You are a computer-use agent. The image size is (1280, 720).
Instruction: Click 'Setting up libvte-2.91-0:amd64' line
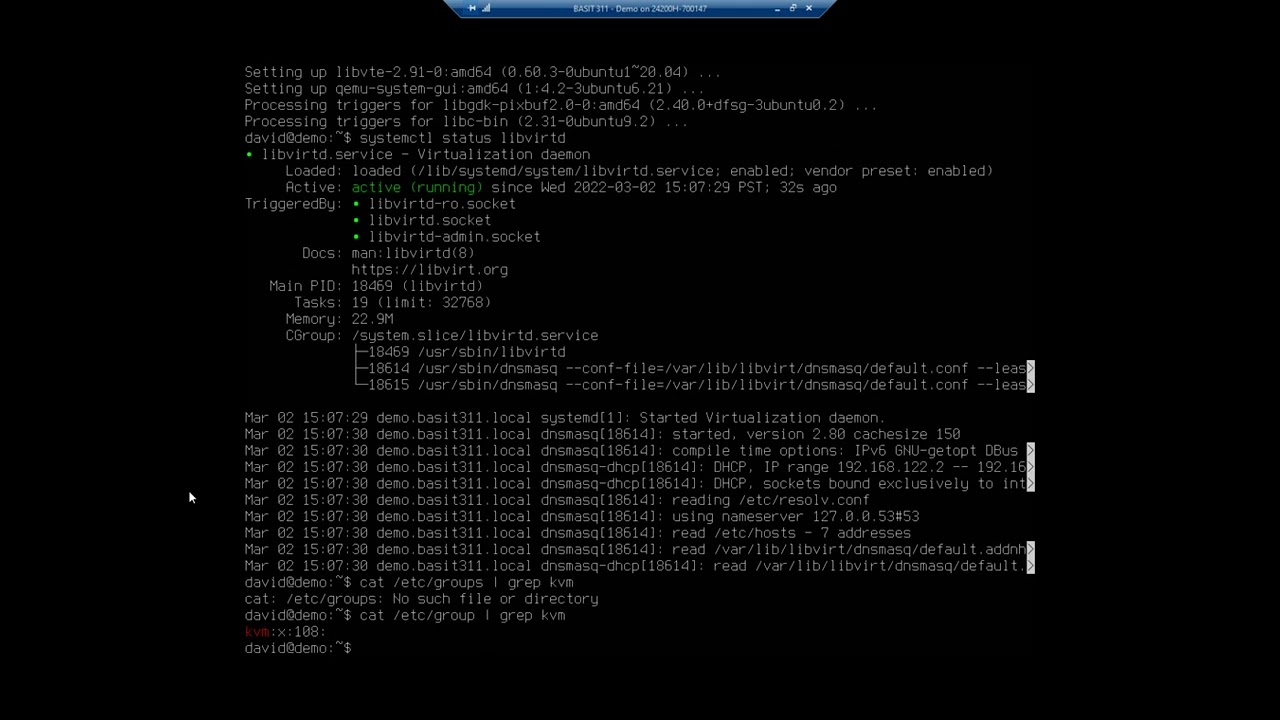tap(483, 72)
